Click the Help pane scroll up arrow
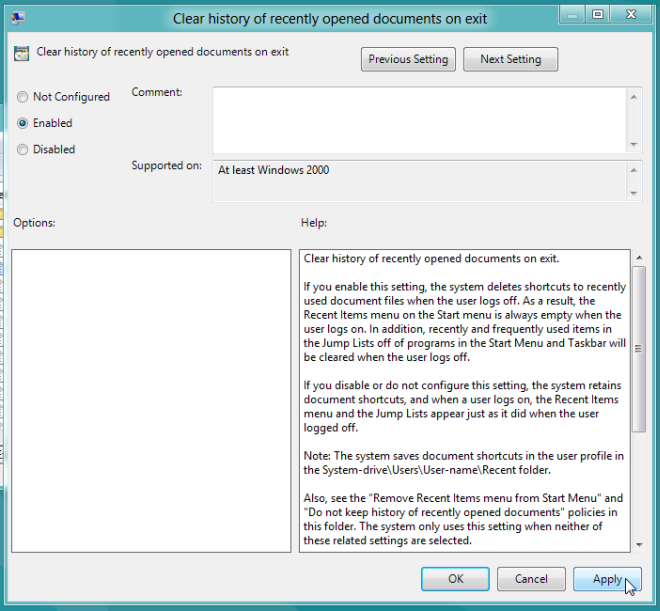The image size is (660, 611). tap(639, 258)
